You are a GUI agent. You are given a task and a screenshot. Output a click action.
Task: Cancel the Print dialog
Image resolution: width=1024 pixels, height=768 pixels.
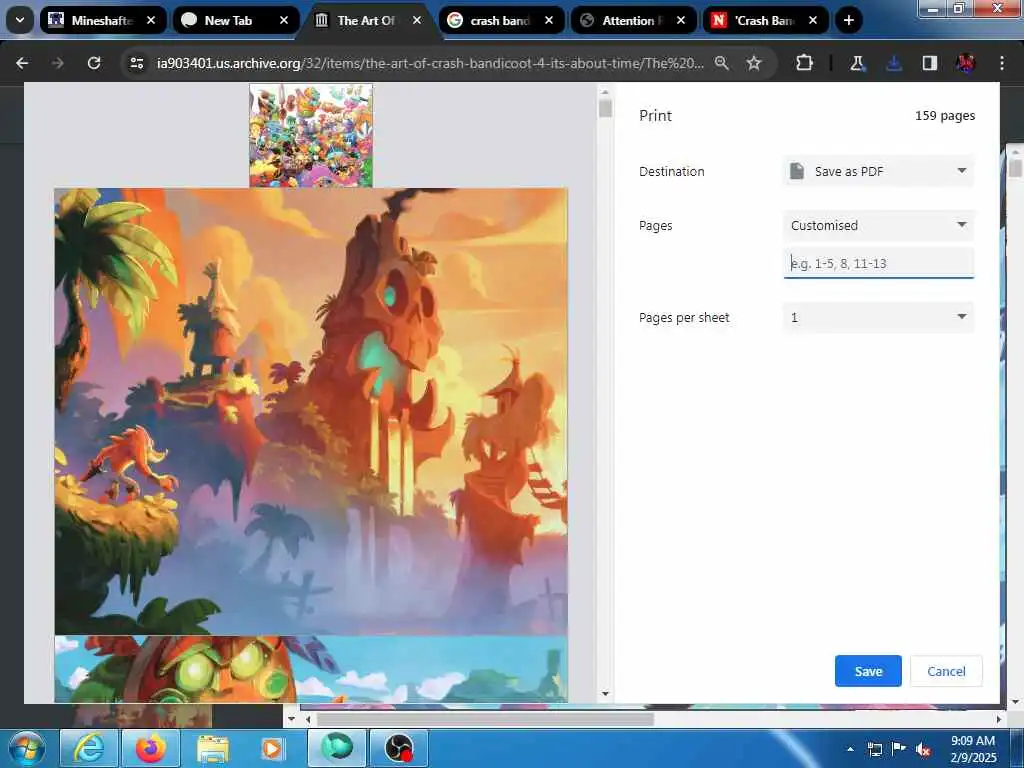point(946,671)
